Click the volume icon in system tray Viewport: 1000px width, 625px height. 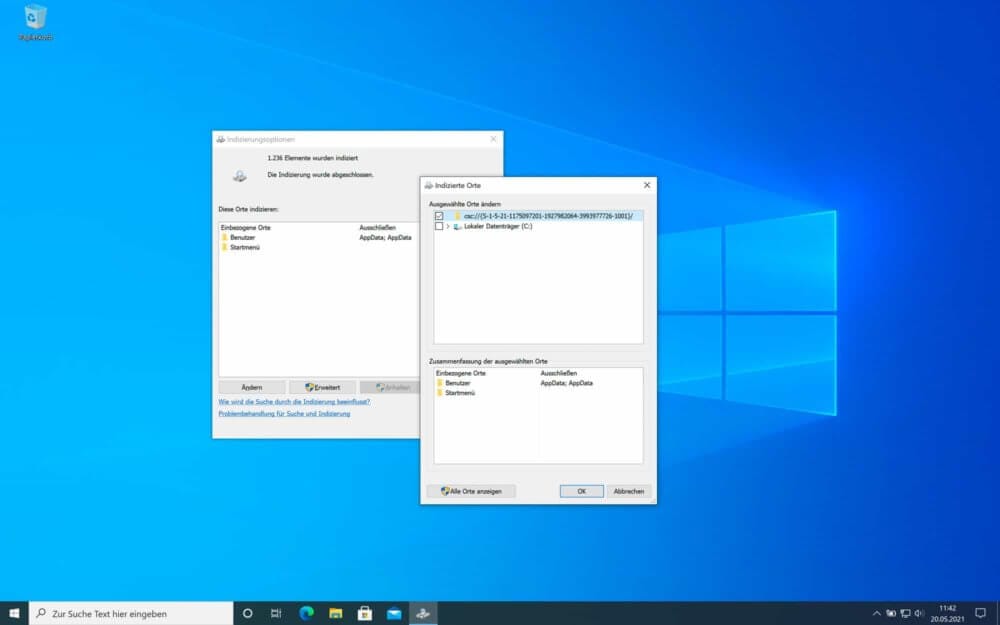point(919,614)
